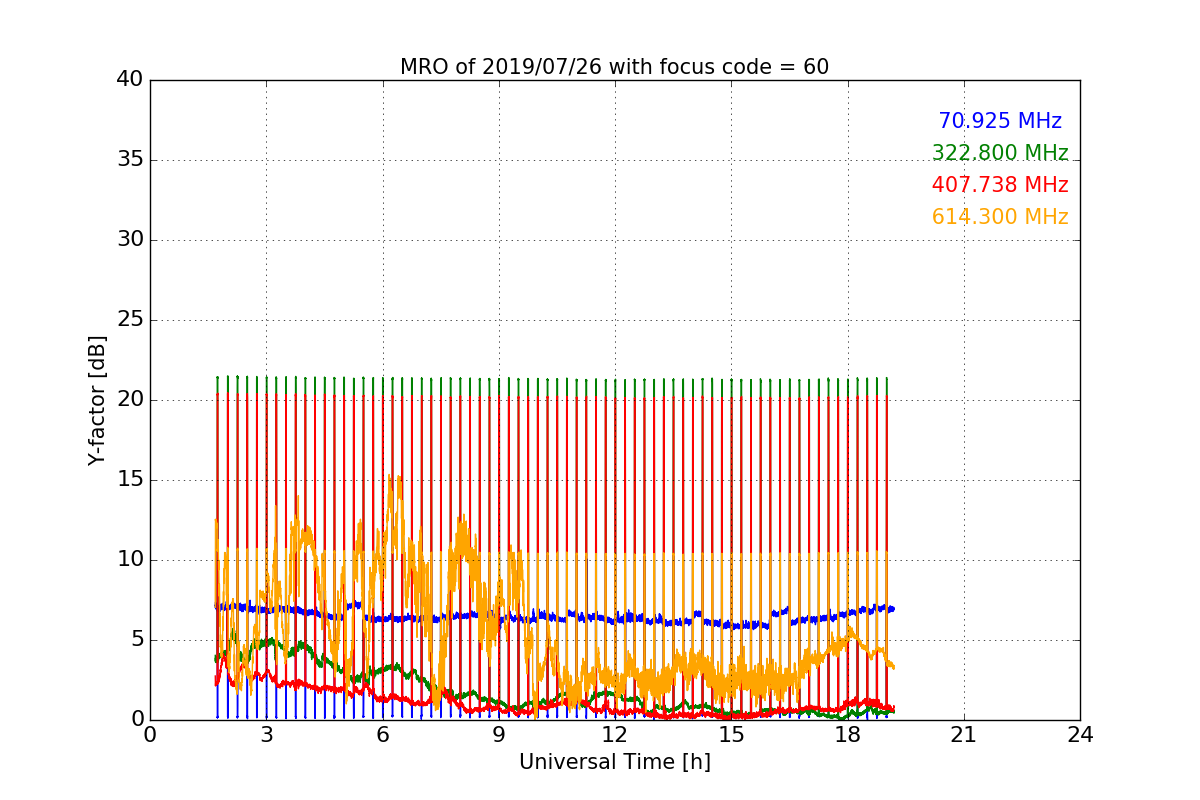
Task: Click the x-axis tick label 9
Action: click(499, 735)
